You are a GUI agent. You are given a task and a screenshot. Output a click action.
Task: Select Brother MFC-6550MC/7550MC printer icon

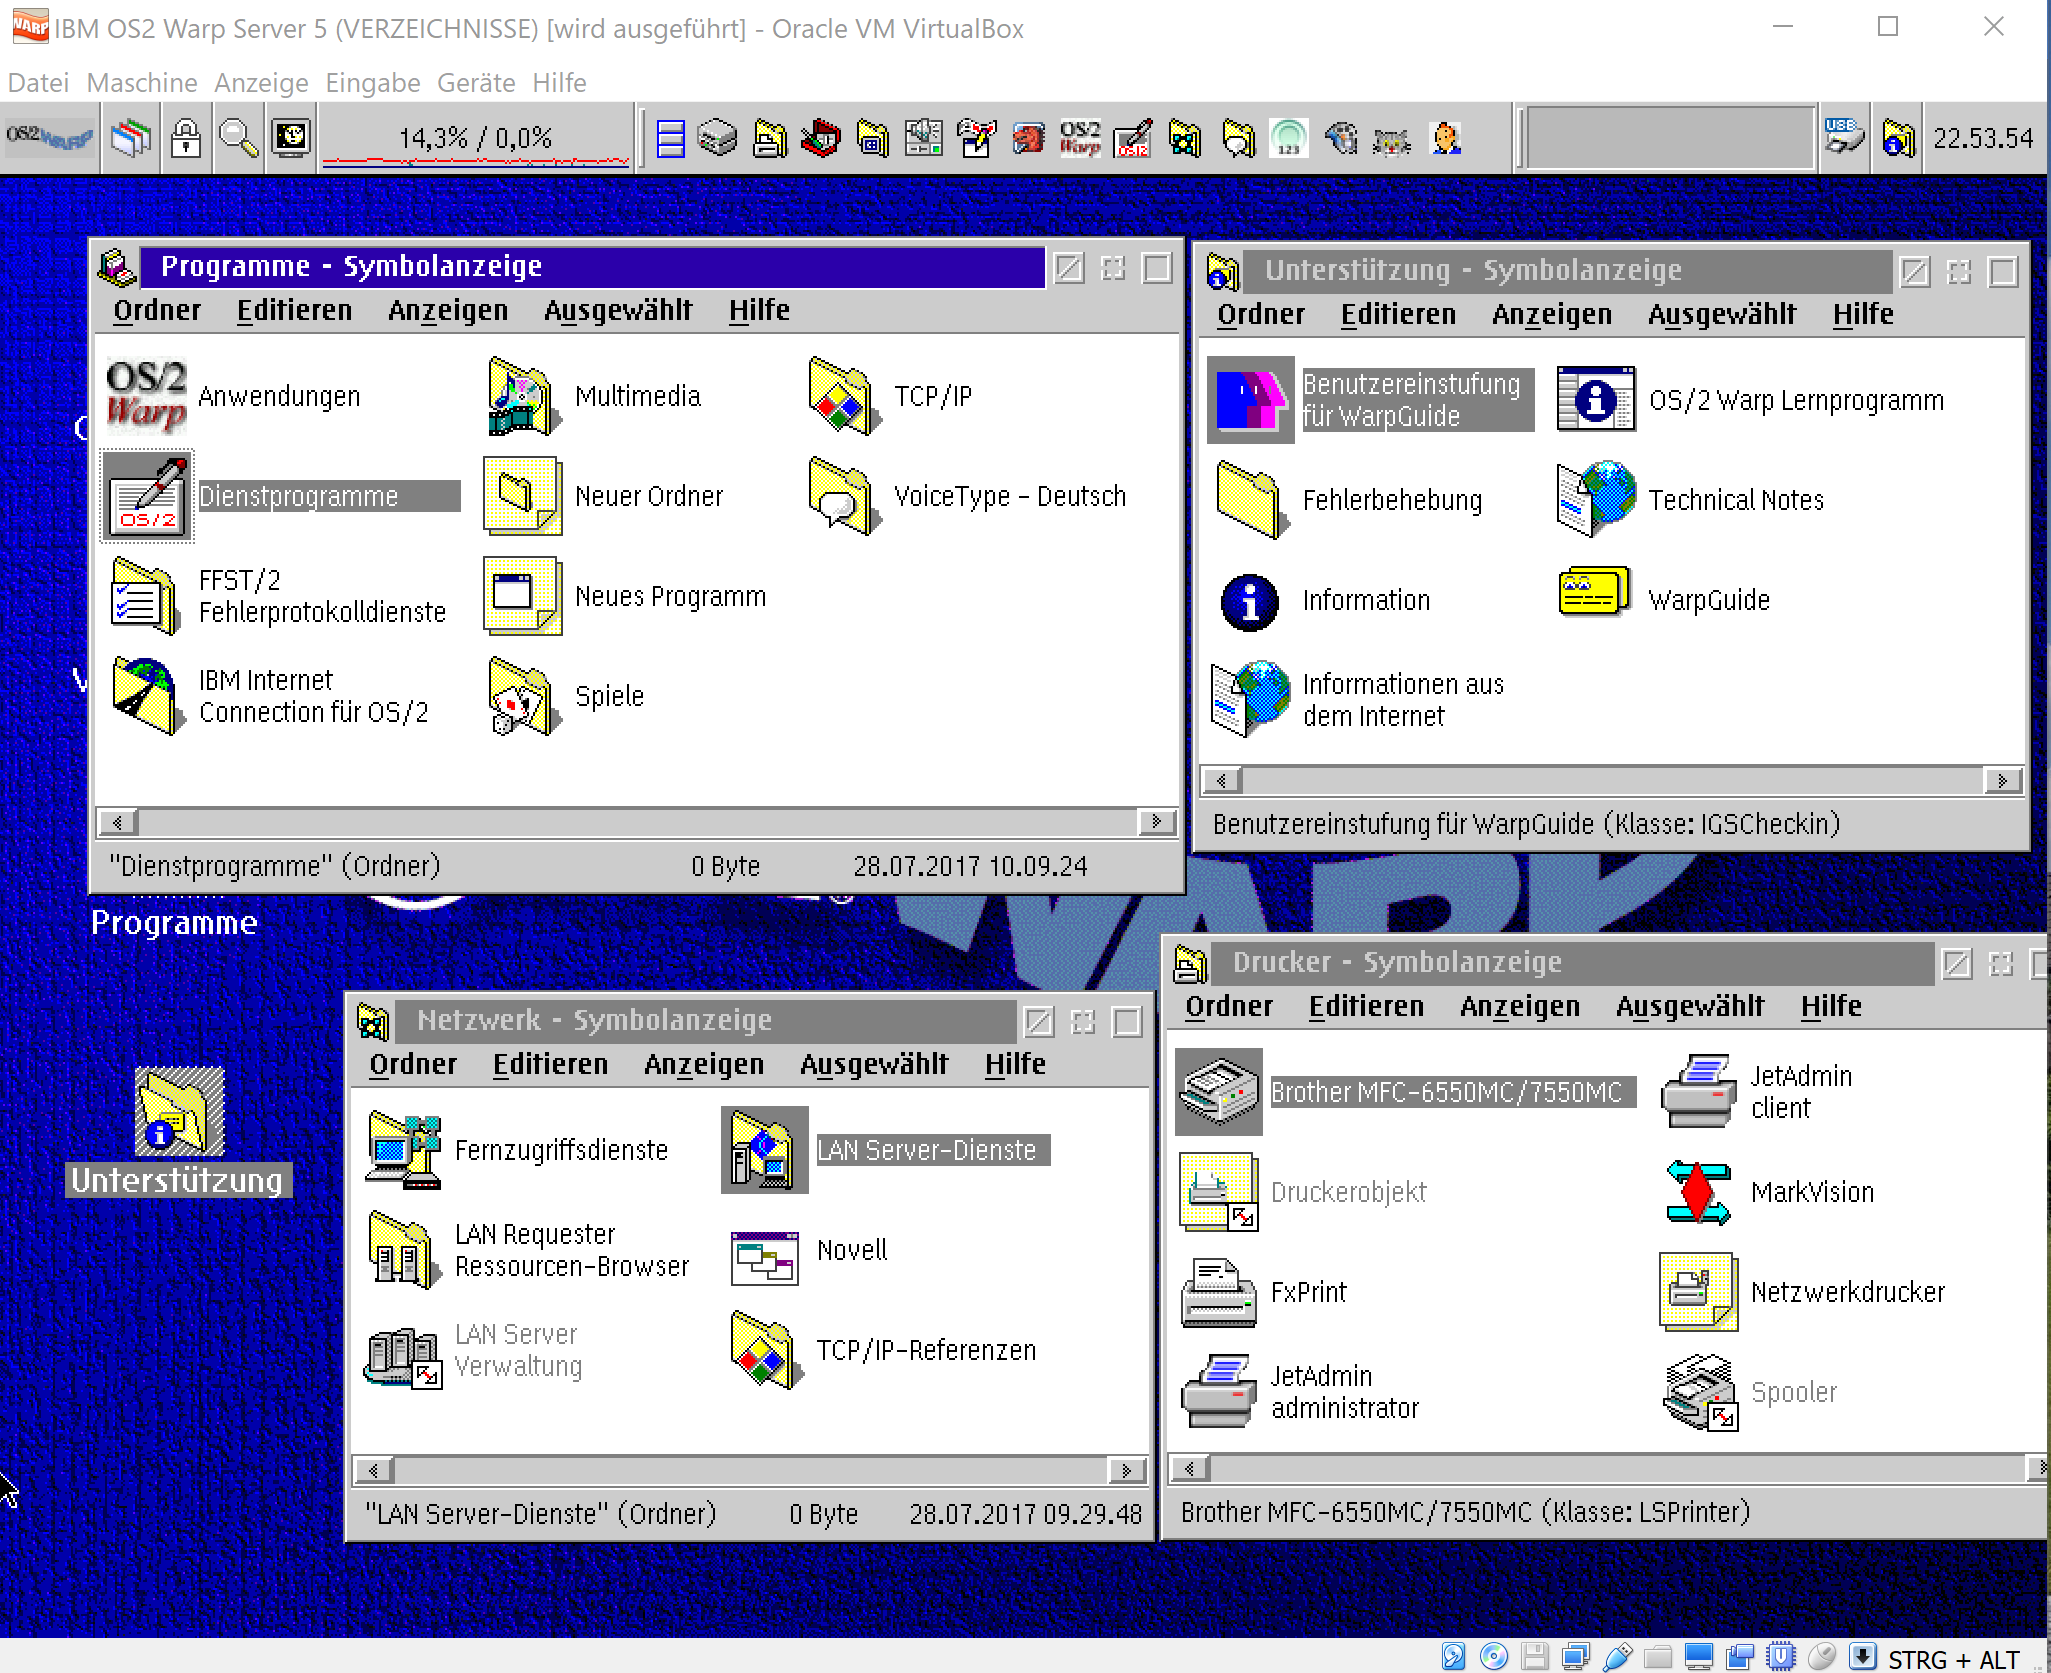click(1219, 1092)
